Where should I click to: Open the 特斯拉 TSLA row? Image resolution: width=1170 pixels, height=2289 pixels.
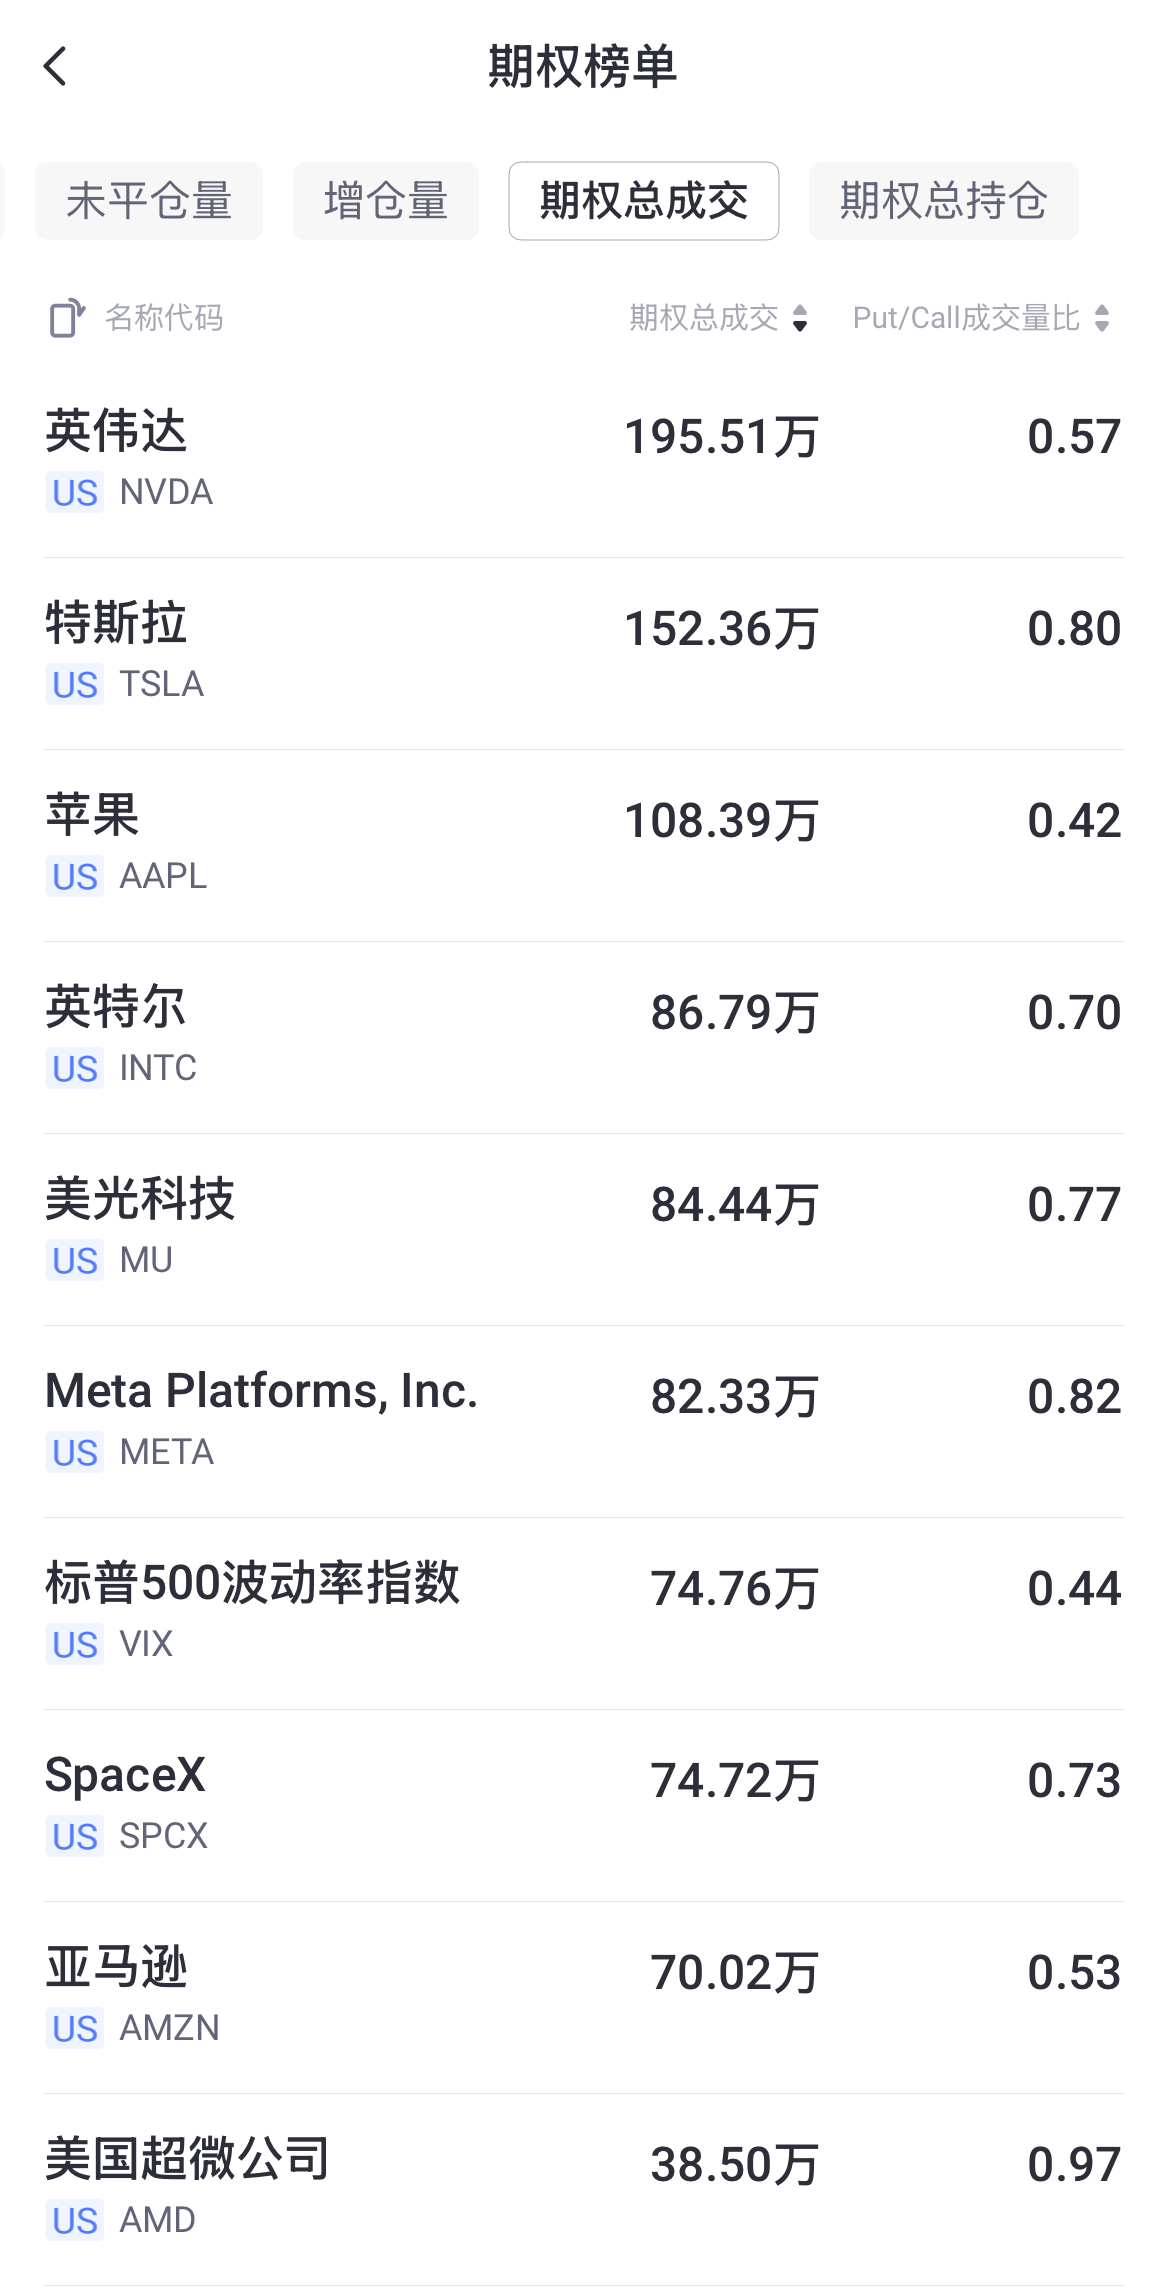(584, 654)
